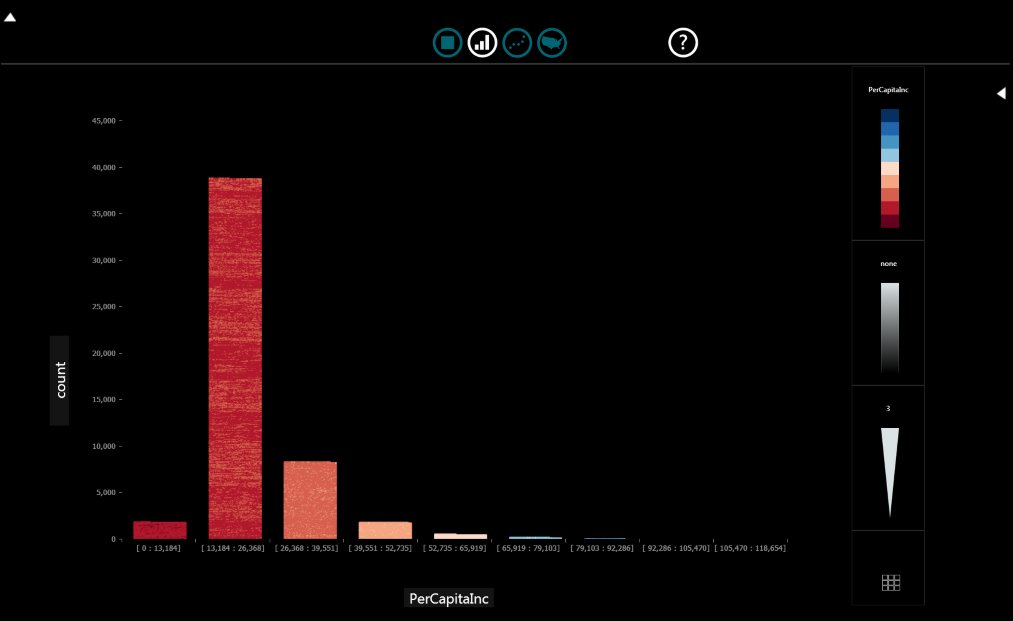This screenshot has height=621, width=1013.
Task: Select the dark blue swatch in the color legend
Action: click(890, 116)
